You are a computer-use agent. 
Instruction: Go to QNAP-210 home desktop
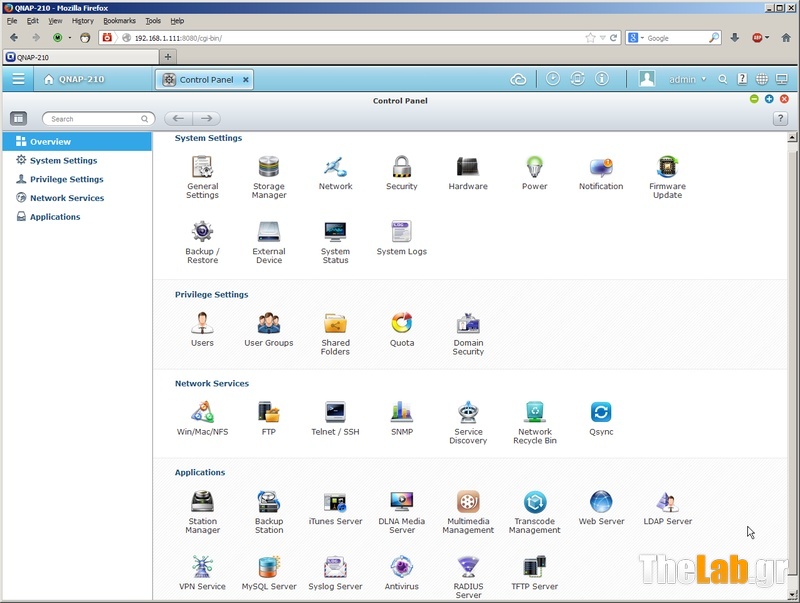(x=74, y=80)
